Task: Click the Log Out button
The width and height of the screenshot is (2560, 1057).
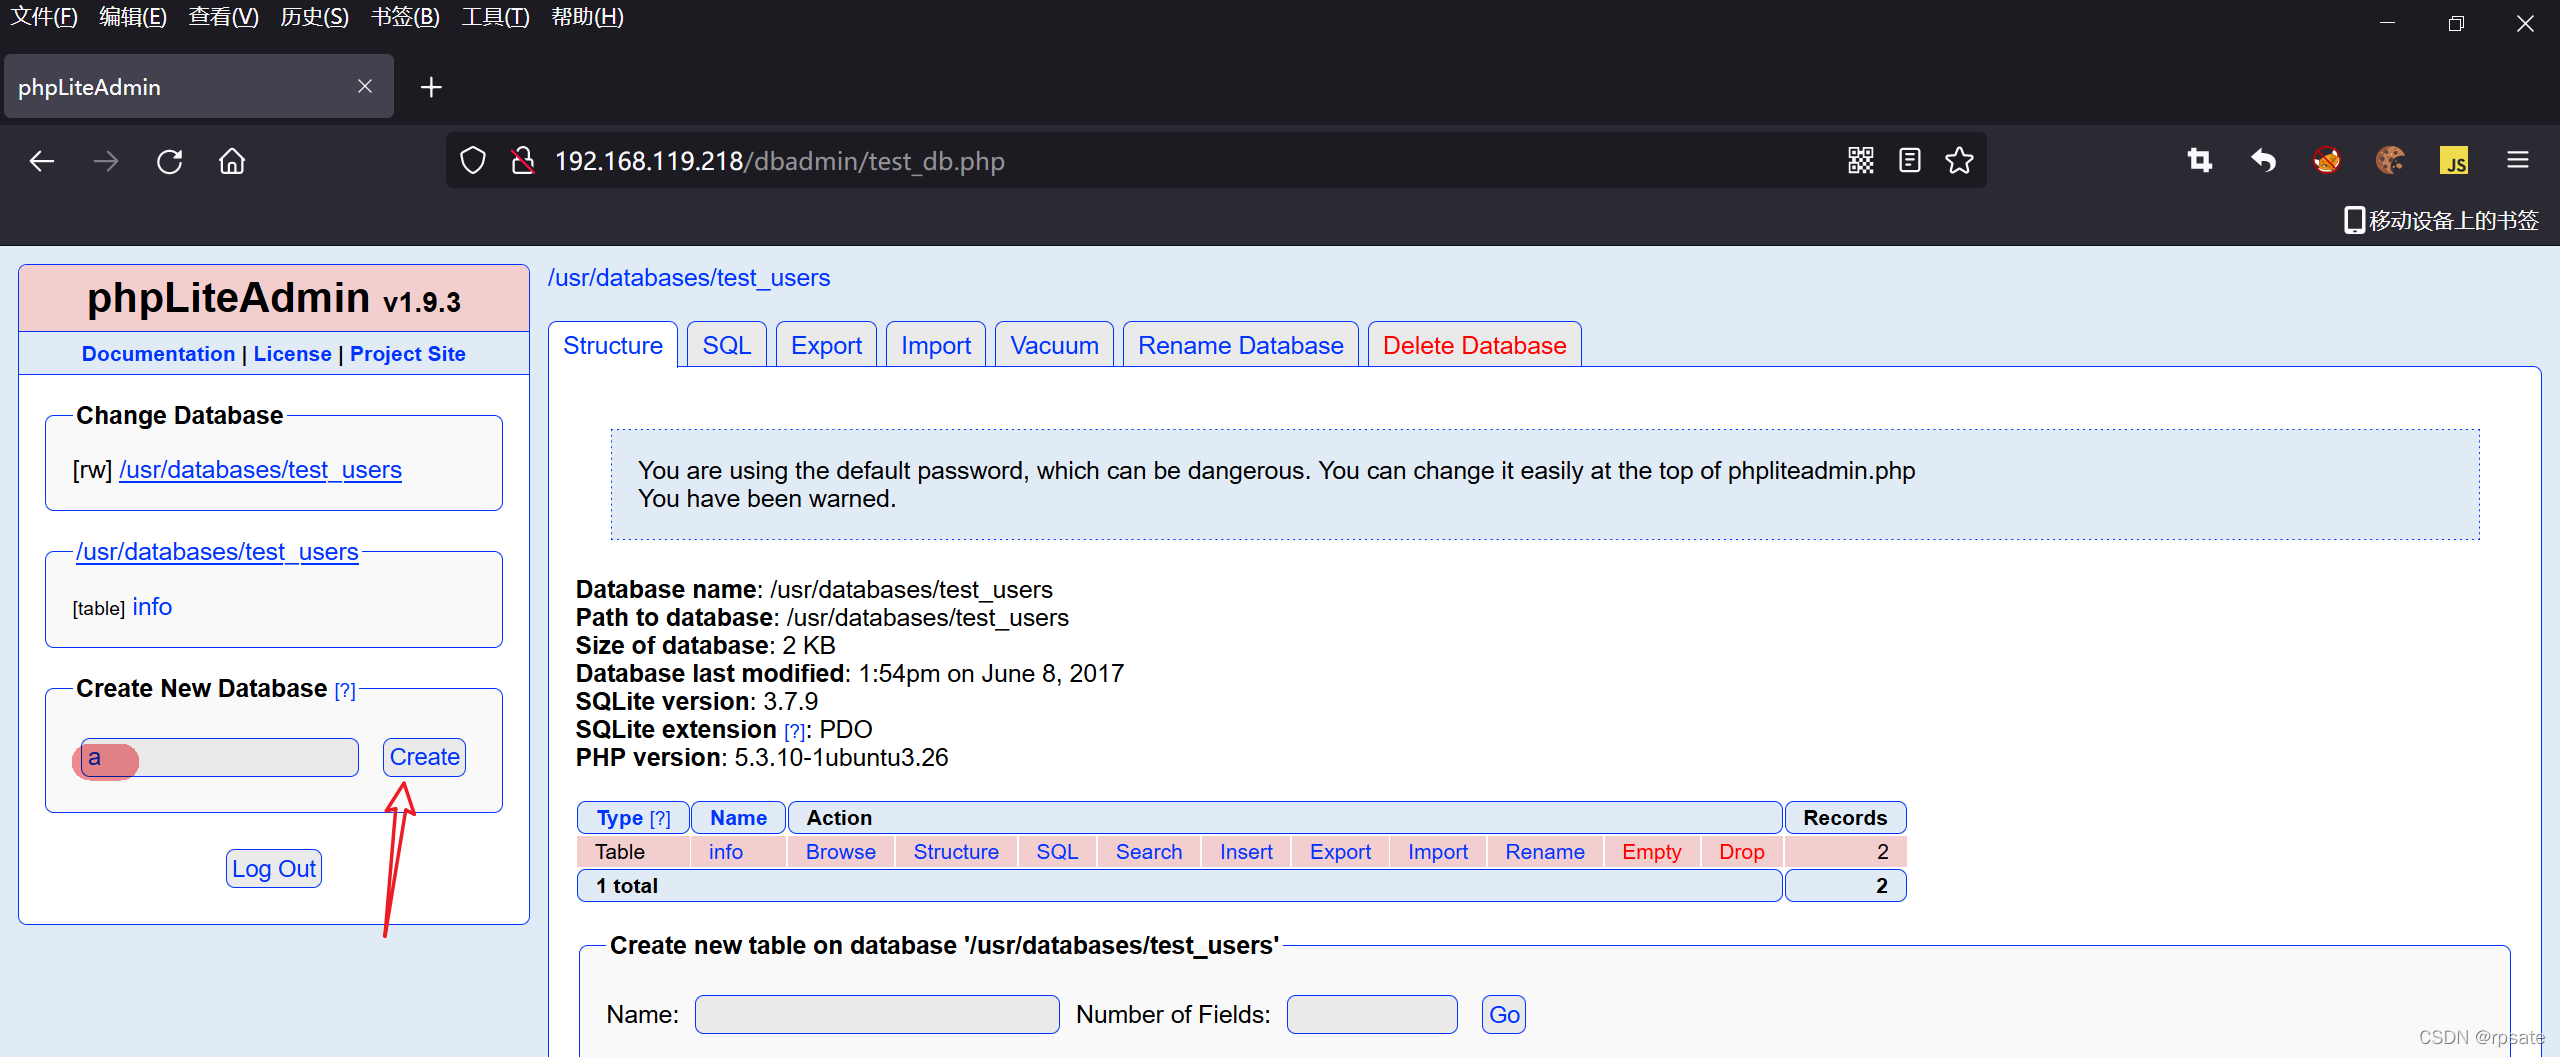Action: pos(274,869)
